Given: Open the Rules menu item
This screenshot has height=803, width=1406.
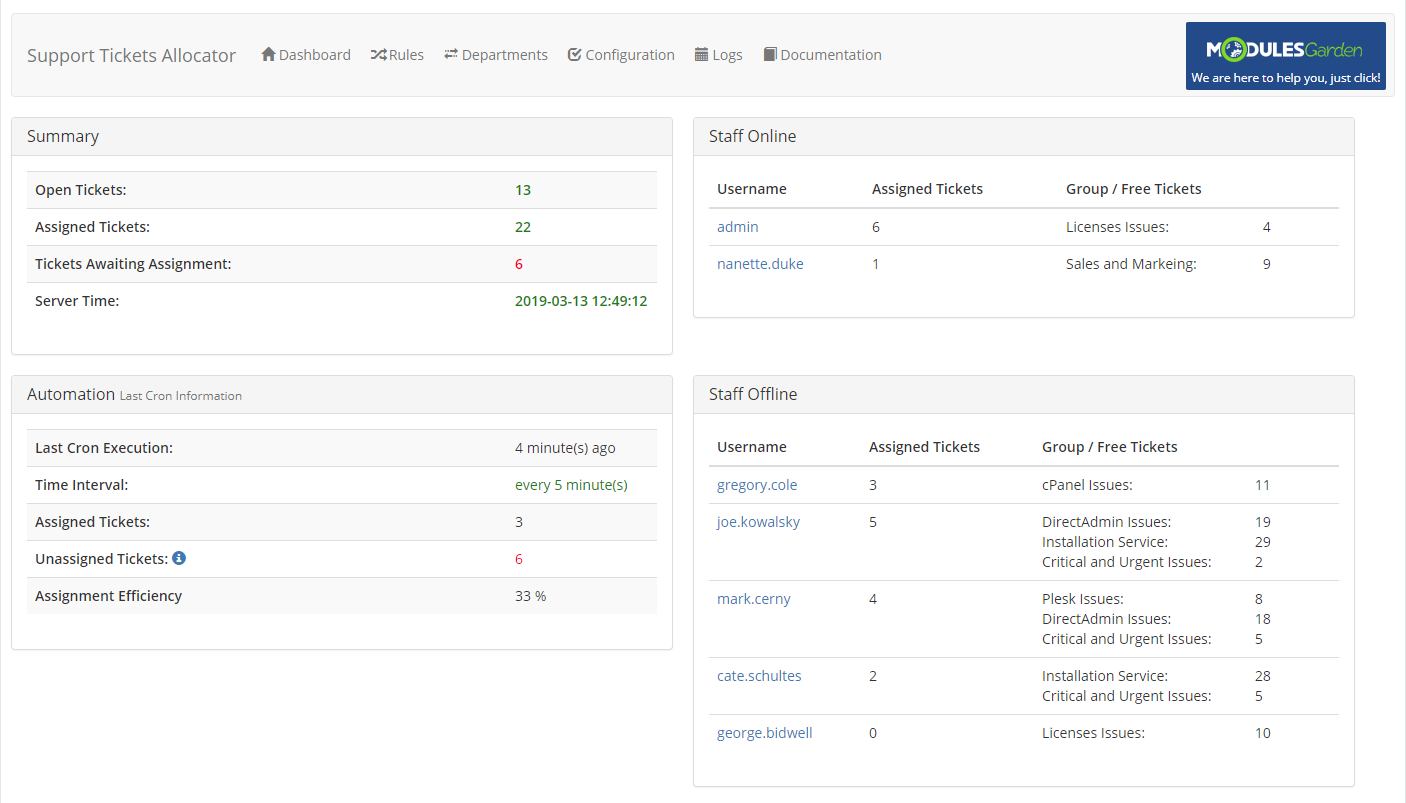Looking at the screenshot, I should pyautogui.click(x=406, y=55).
